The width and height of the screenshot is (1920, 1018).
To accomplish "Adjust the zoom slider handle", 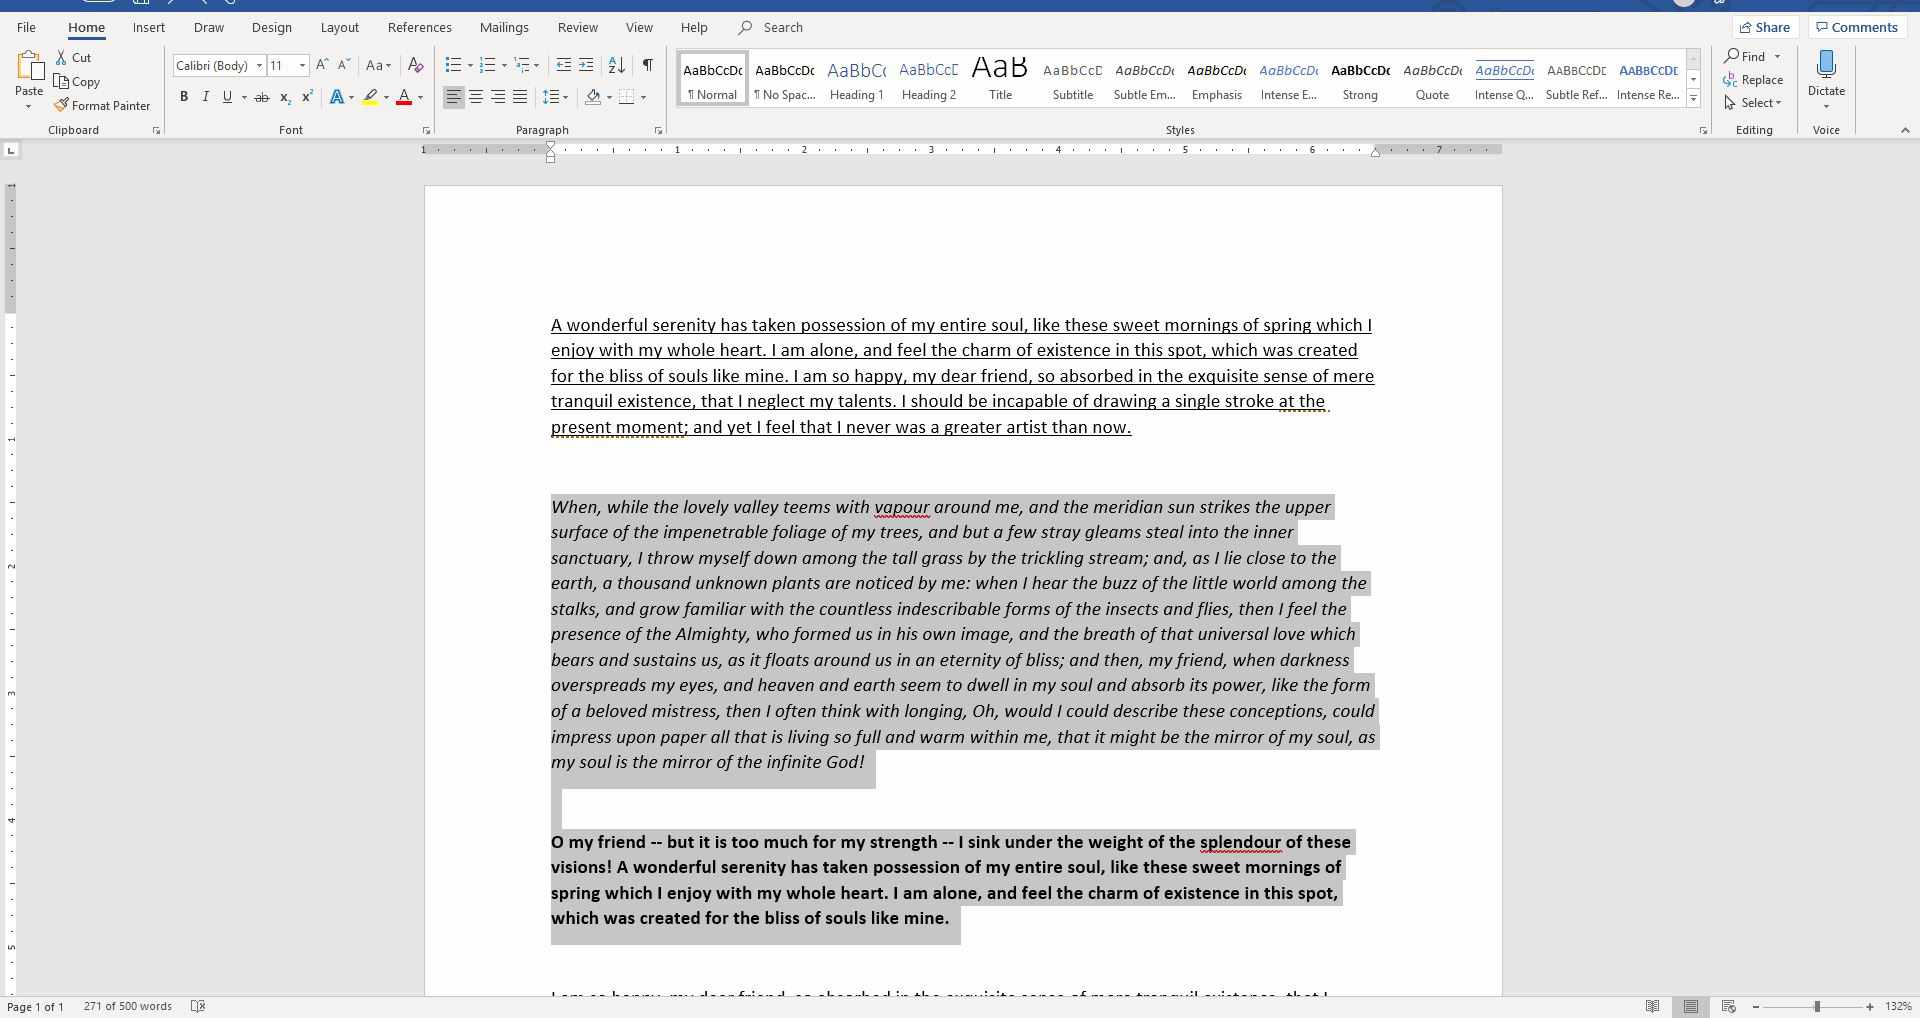I will tap(1817, 1007).
